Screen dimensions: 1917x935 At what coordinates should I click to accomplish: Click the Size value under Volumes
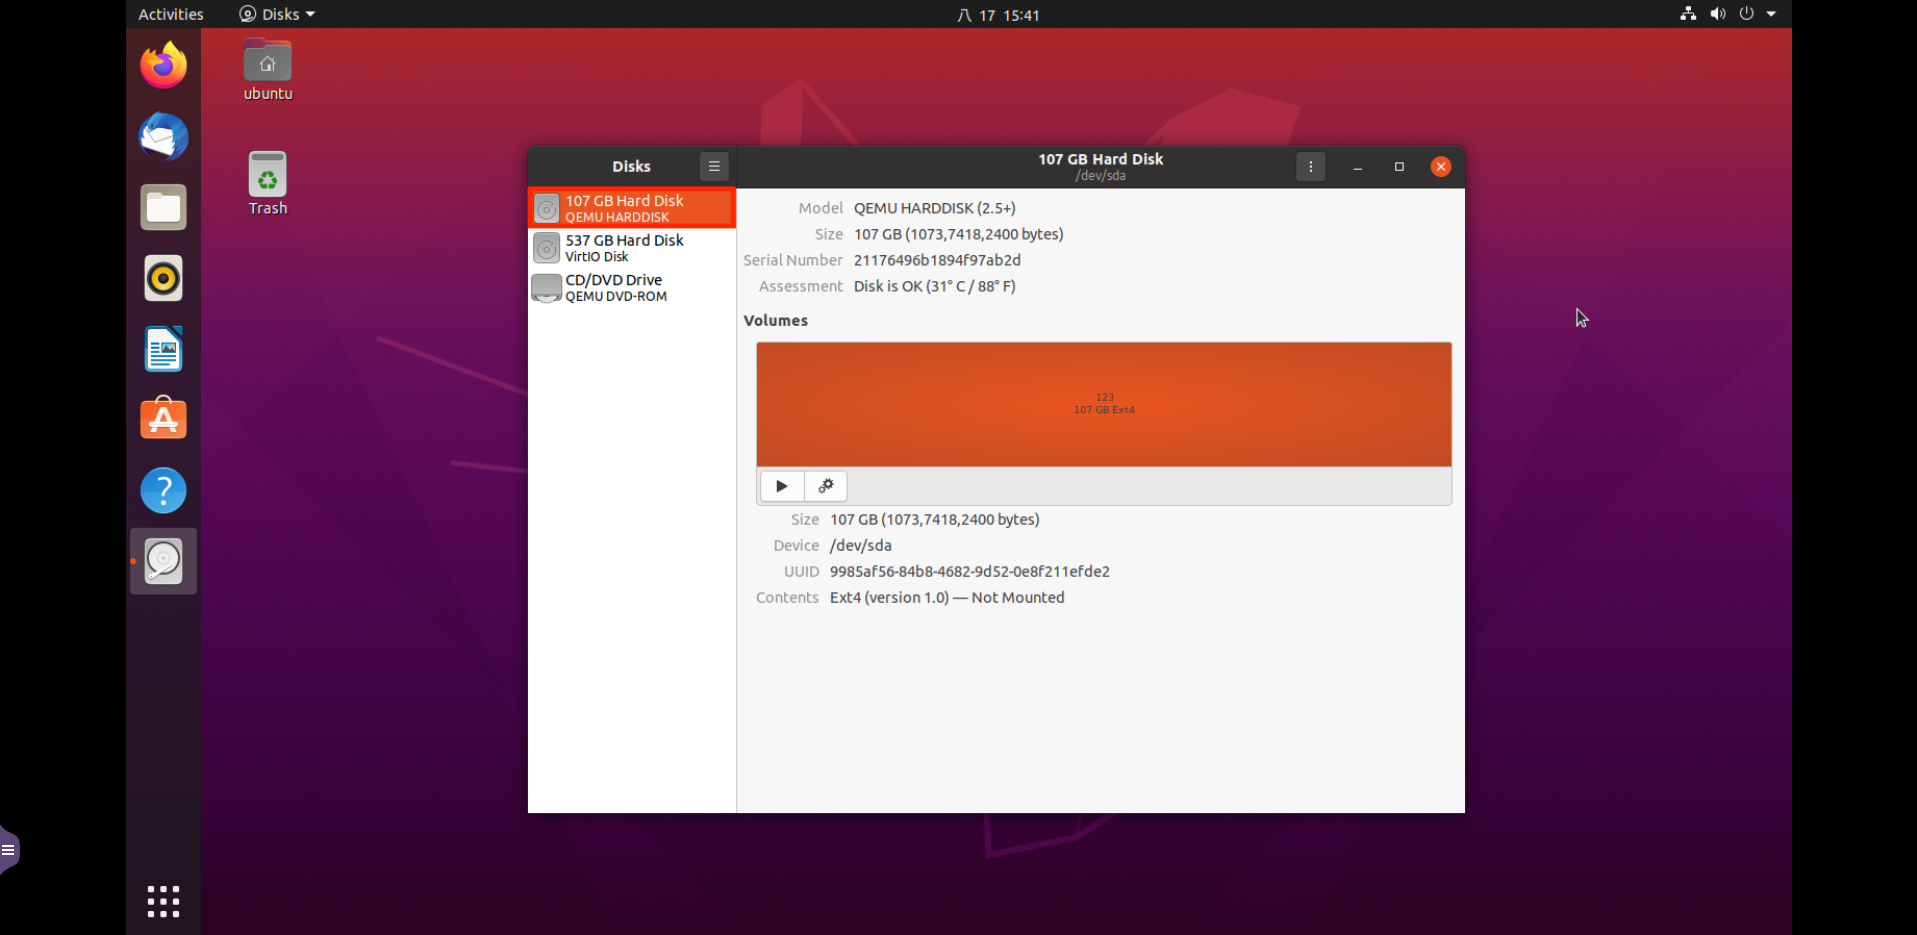935,520
